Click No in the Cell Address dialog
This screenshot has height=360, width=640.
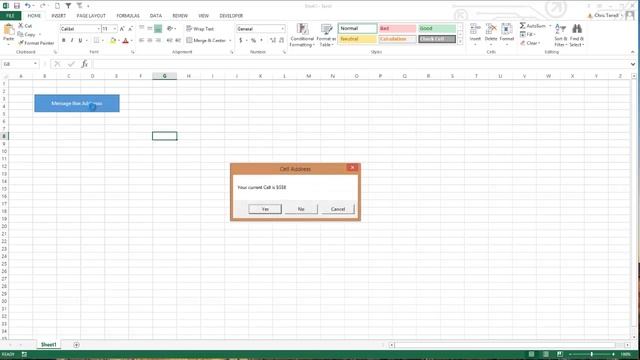pyautogui.click(x=301, y=209)
